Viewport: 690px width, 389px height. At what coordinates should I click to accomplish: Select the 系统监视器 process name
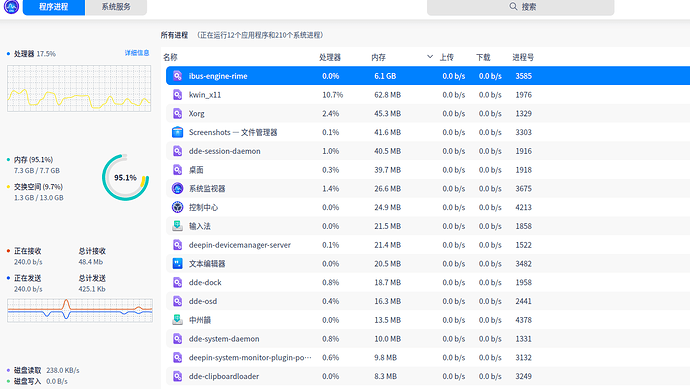[207, 189]
